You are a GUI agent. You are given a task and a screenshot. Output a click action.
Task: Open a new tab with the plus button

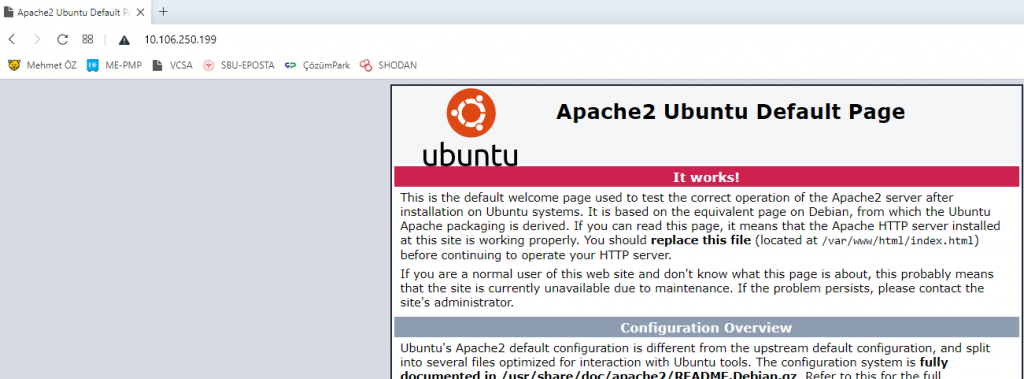click(x=163, y=12)
